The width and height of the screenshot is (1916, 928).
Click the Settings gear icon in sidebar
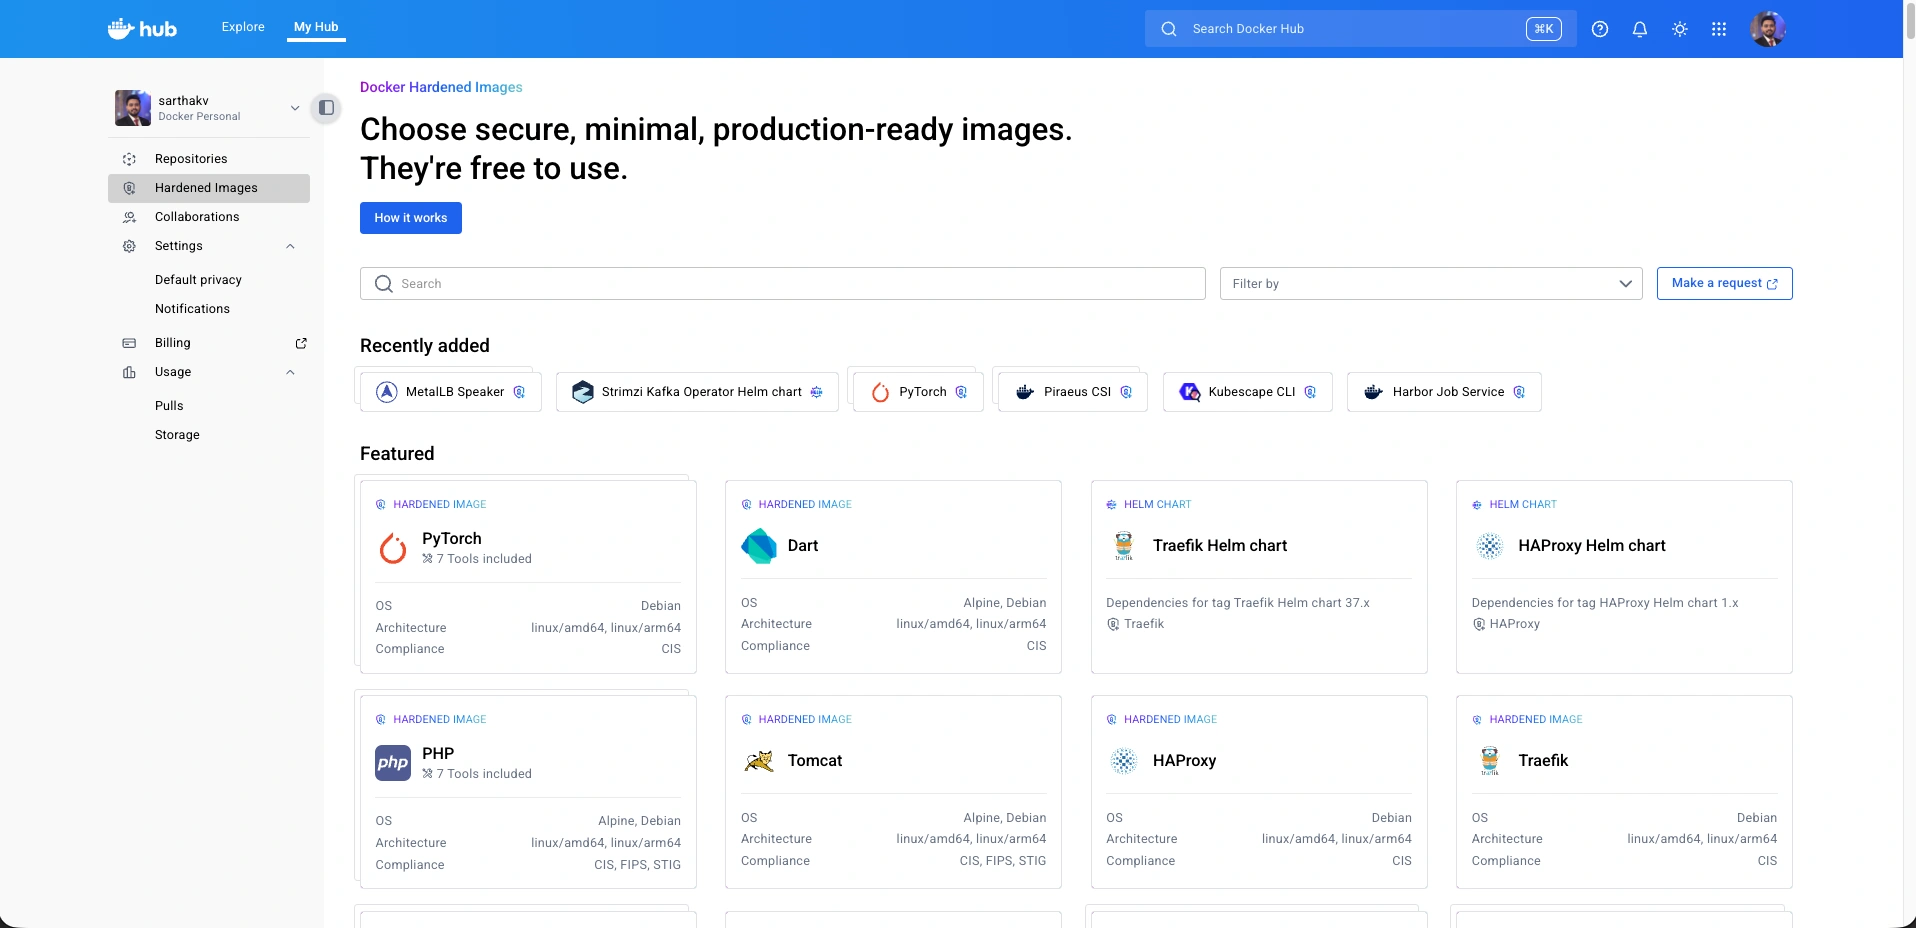(x=129, y=246)
